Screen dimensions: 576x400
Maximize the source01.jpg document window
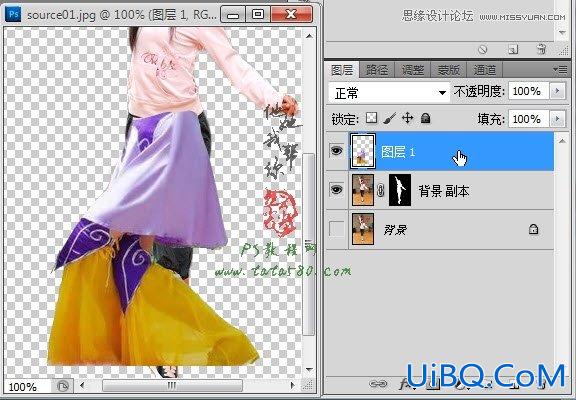(x=258, y=15)
